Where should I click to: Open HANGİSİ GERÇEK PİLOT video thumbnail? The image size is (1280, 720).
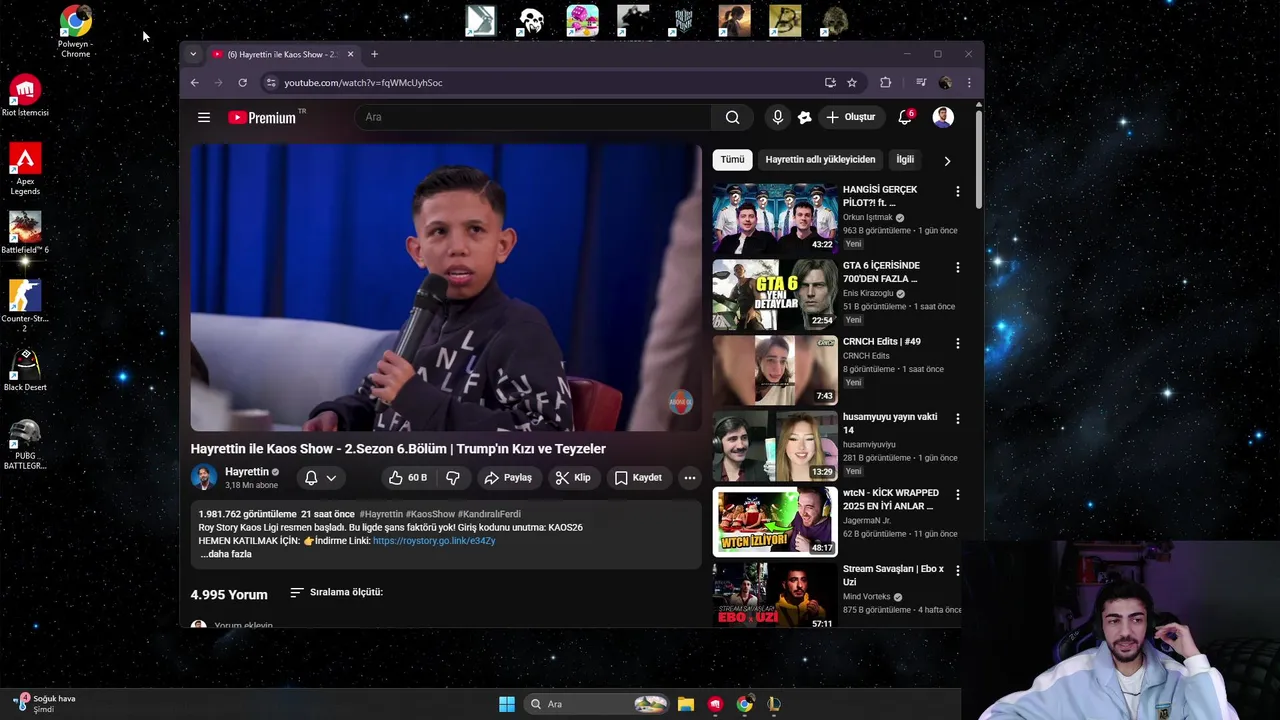[775, 217]
